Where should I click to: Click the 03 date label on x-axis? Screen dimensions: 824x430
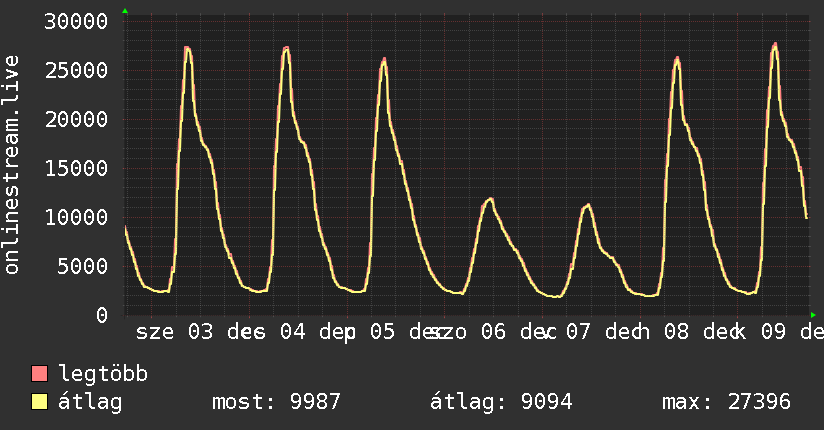click(x=201, y=332)
